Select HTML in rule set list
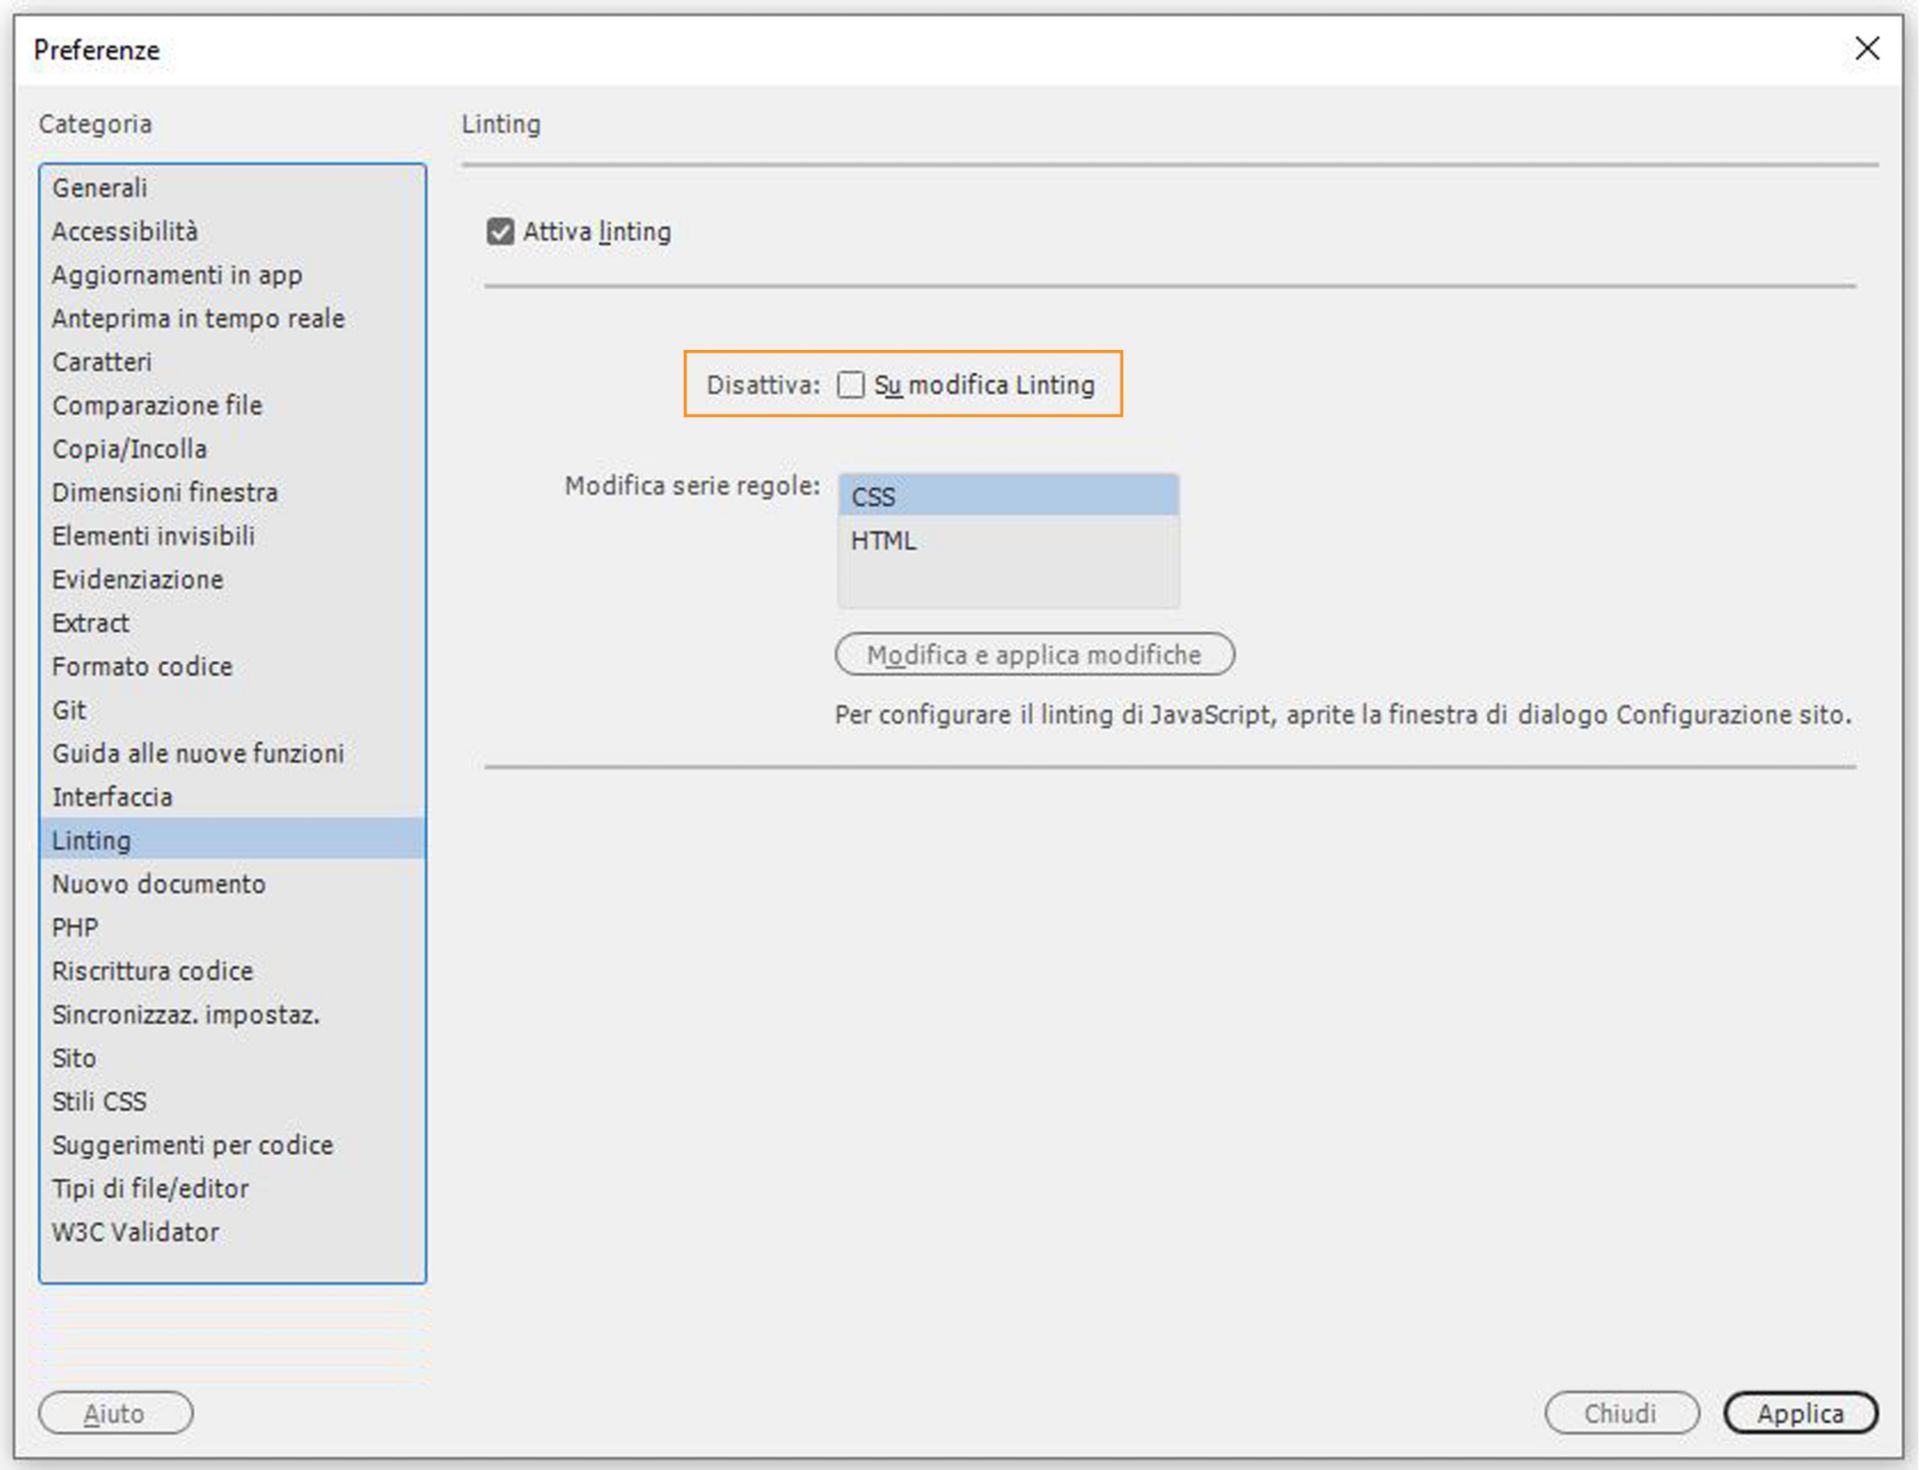Image resolution: width=1920 pixels, height=1470 pixels. (1007, 541)
